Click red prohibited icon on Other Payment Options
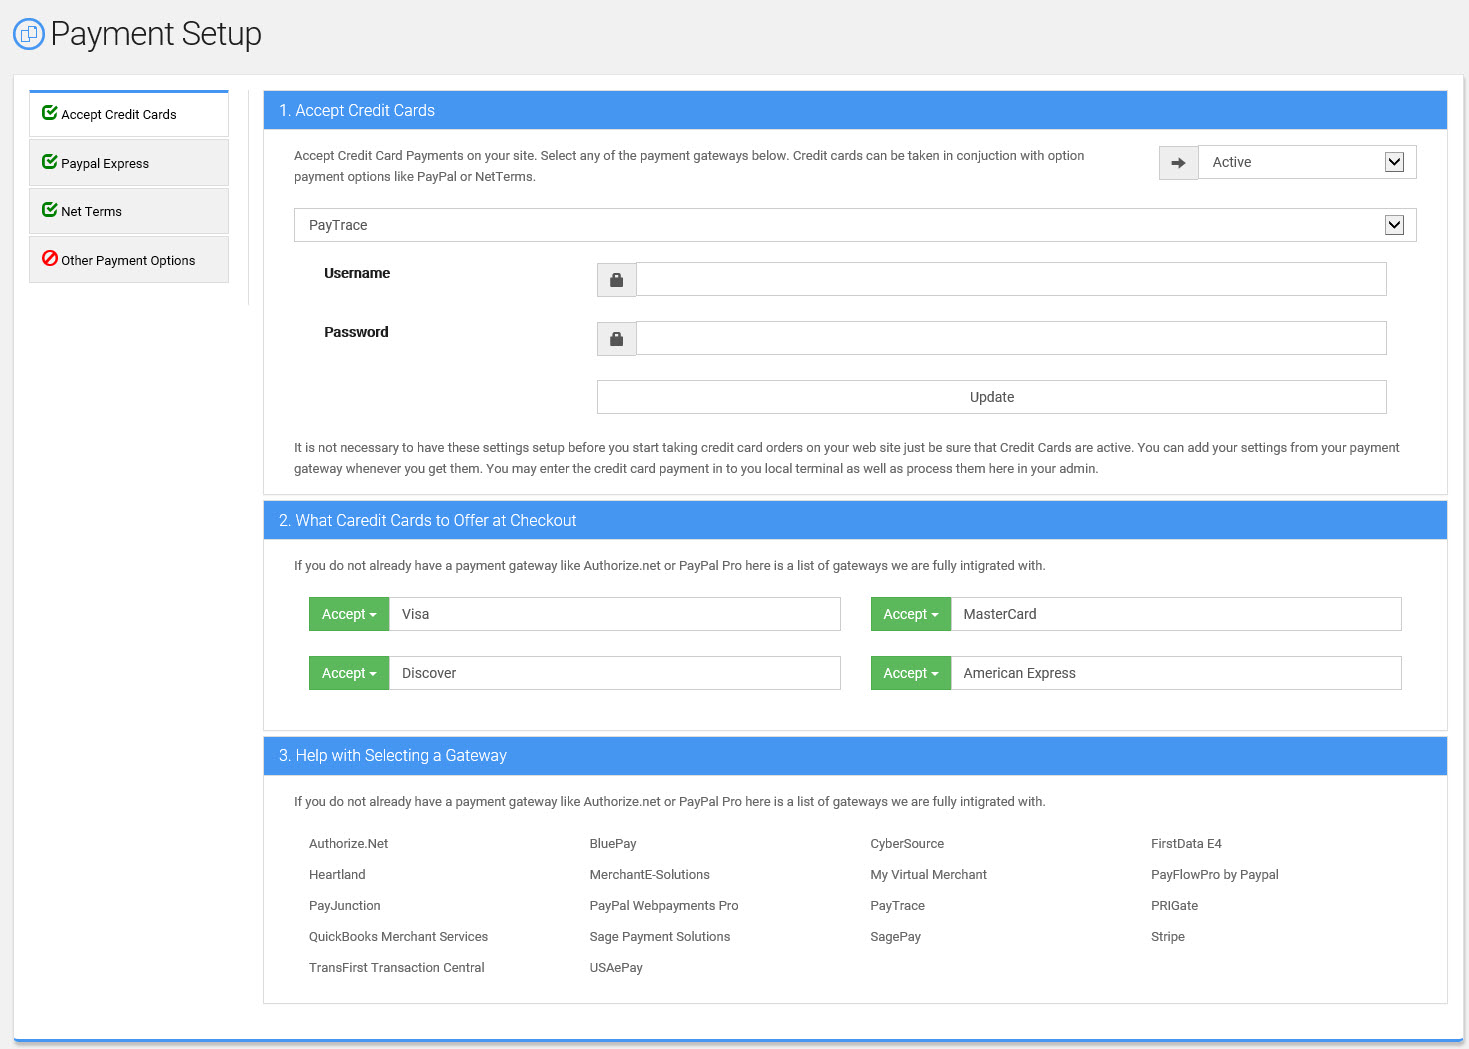The width and height of the screenshot is (1469, 1049). [49, 259]
